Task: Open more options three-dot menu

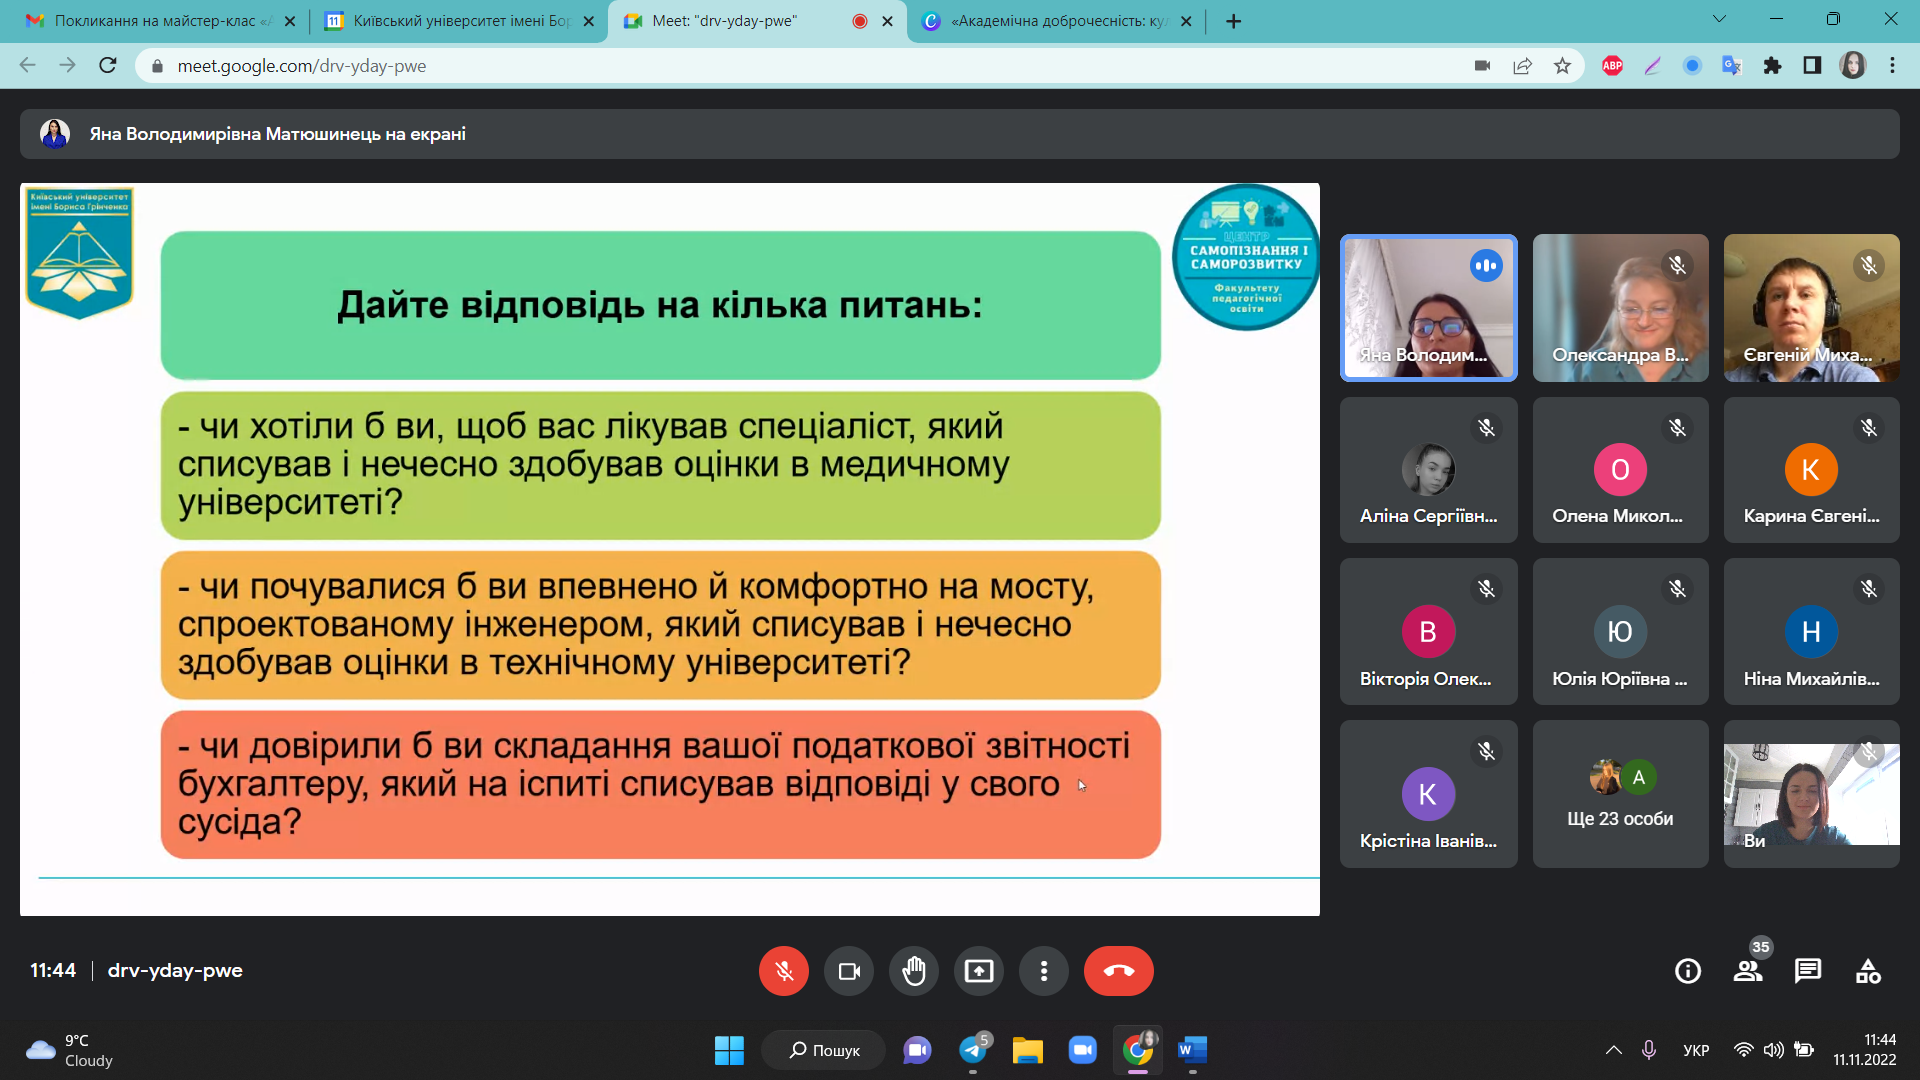Action: point(1043,971)
